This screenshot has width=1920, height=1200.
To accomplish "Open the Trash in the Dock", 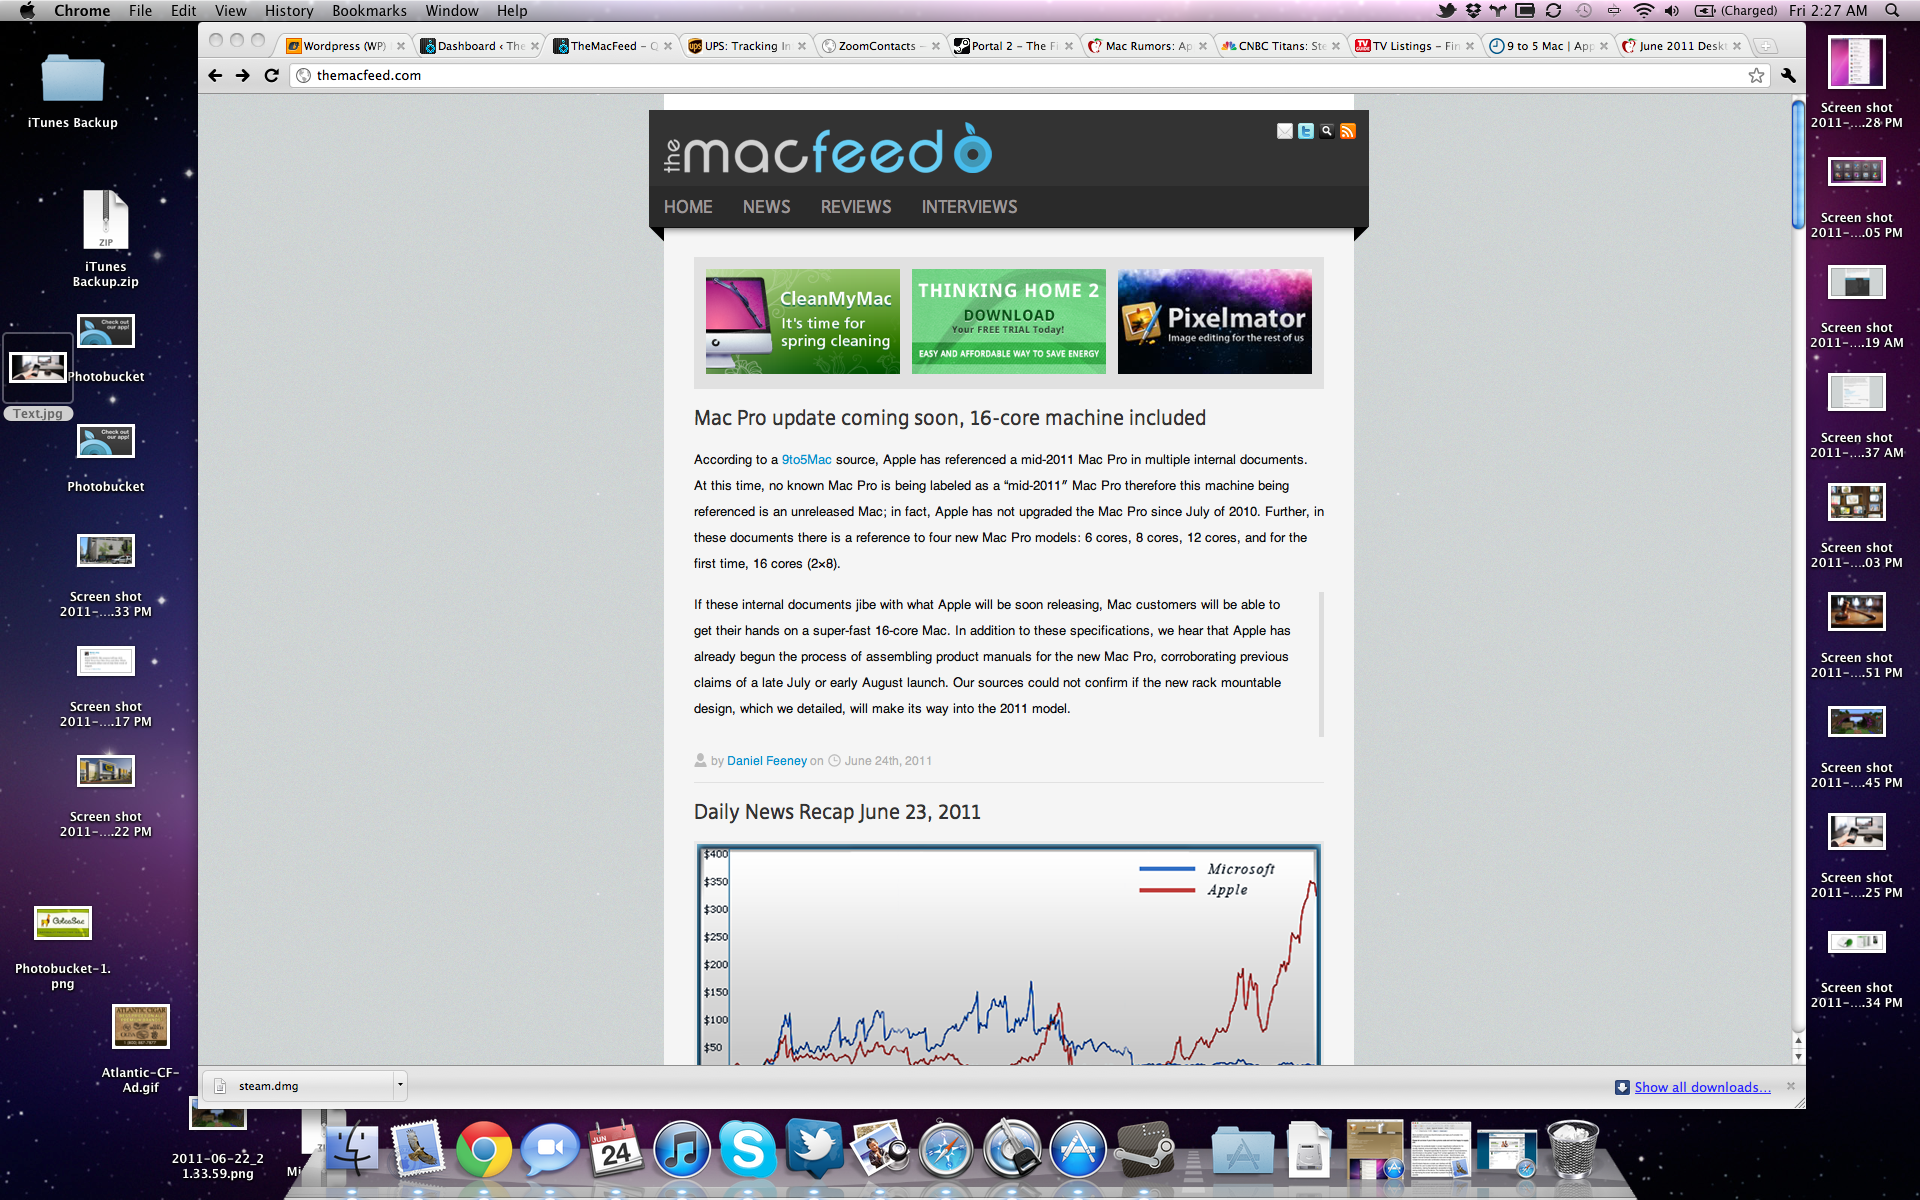I will (1573, 1150).
